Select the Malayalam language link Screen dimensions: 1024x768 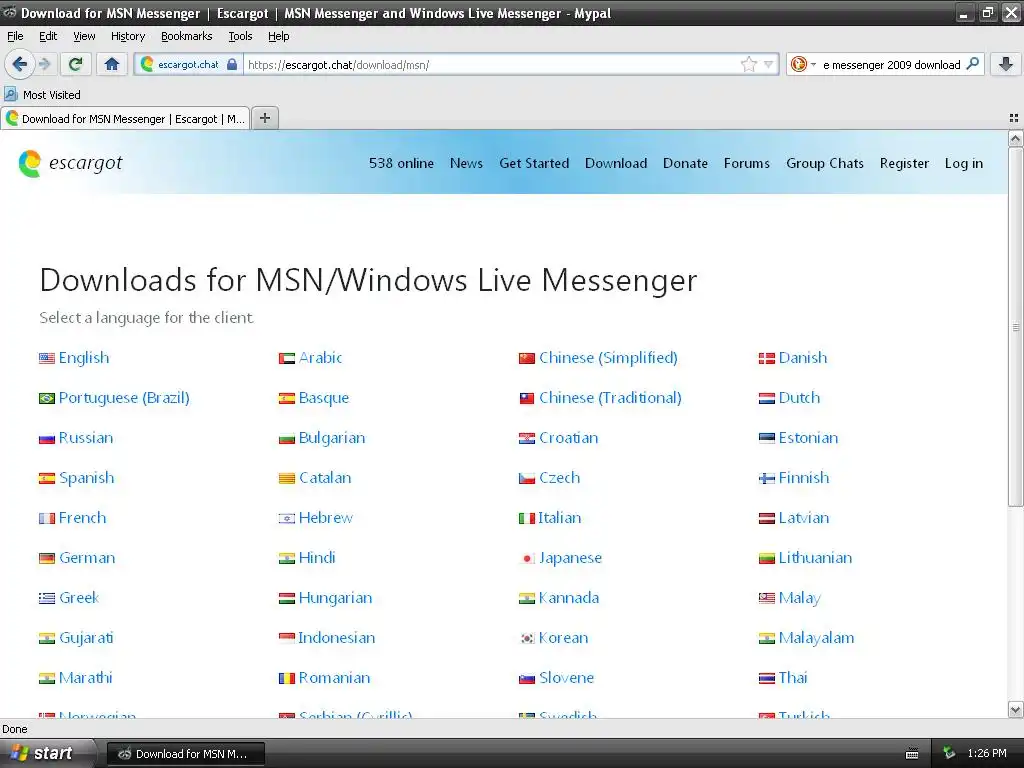816,638
